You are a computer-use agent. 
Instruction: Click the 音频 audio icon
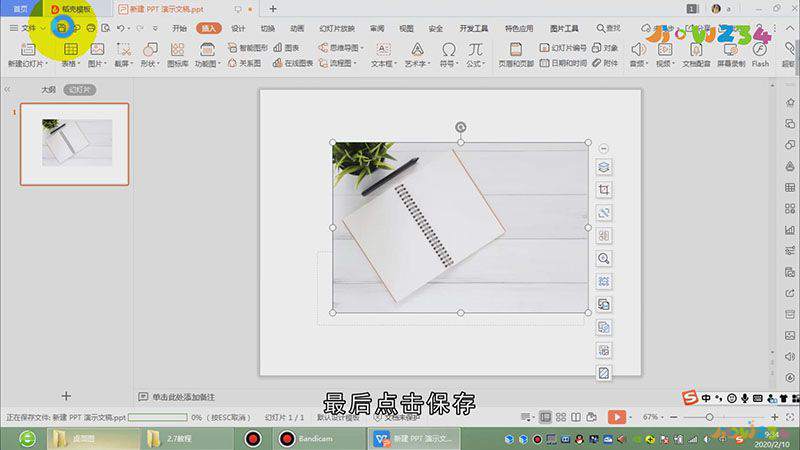(638, 49)
